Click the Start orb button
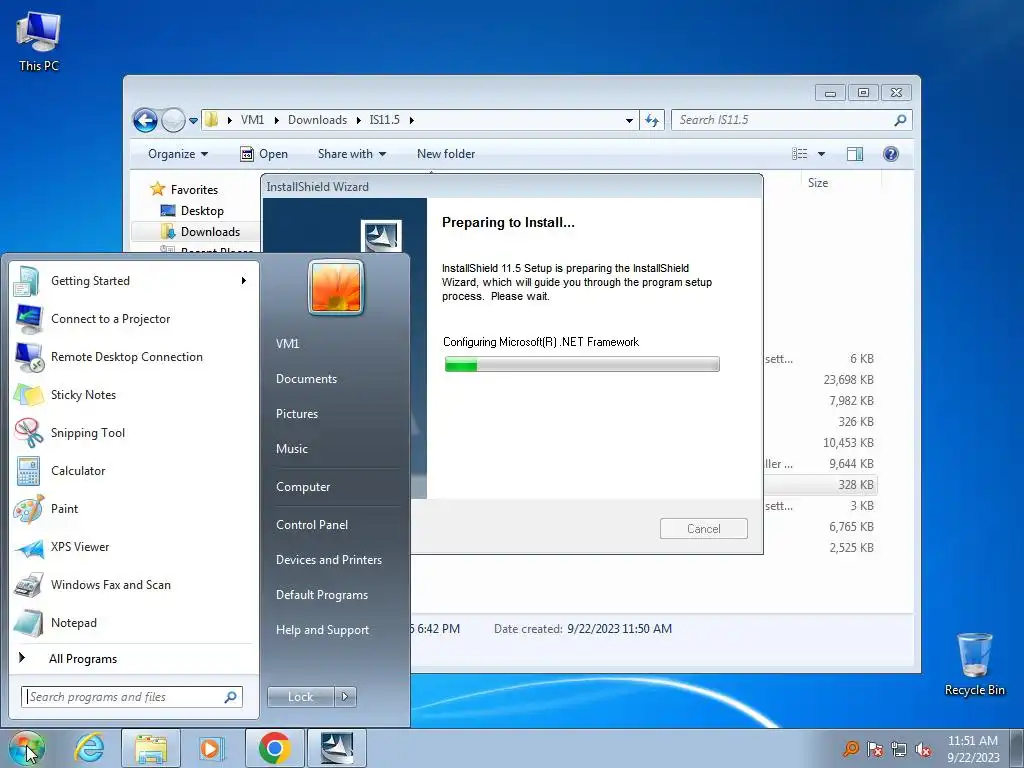Image resolution: width=1024 pixels, height=768 pixels. [x=26, y=748]
